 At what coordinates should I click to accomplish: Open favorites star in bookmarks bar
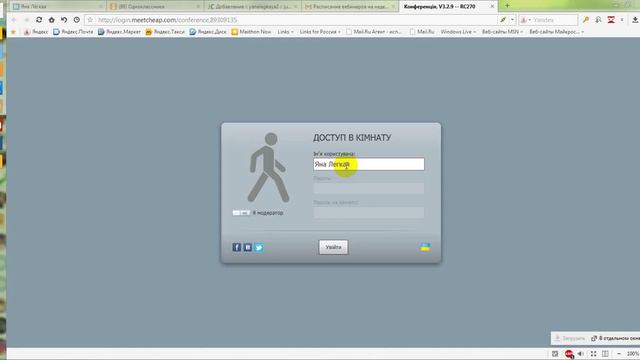pyautogui.click(x=13, y=31)
